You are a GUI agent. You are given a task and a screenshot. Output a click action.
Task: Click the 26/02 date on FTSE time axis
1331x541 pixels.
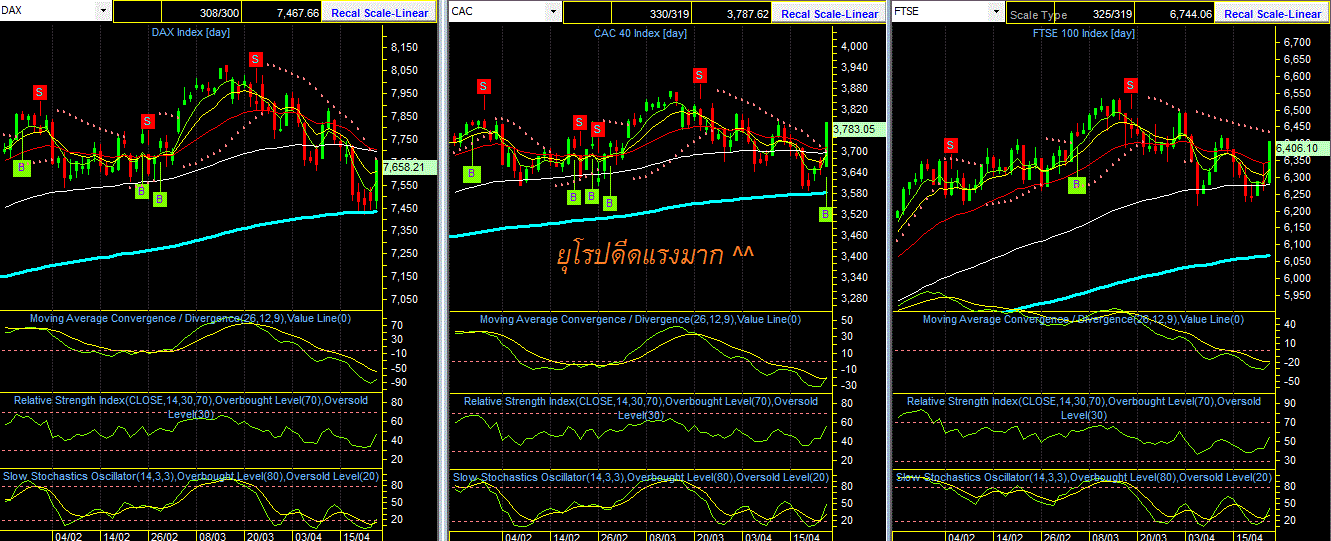click(1057, 536)
